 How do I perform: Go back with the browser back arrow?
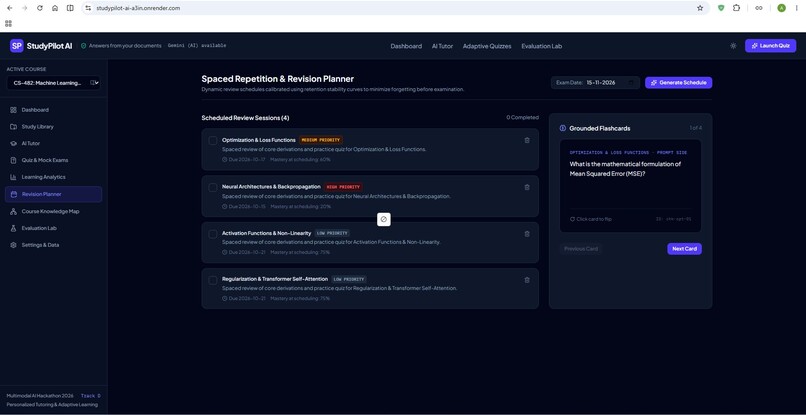point(9,8)
